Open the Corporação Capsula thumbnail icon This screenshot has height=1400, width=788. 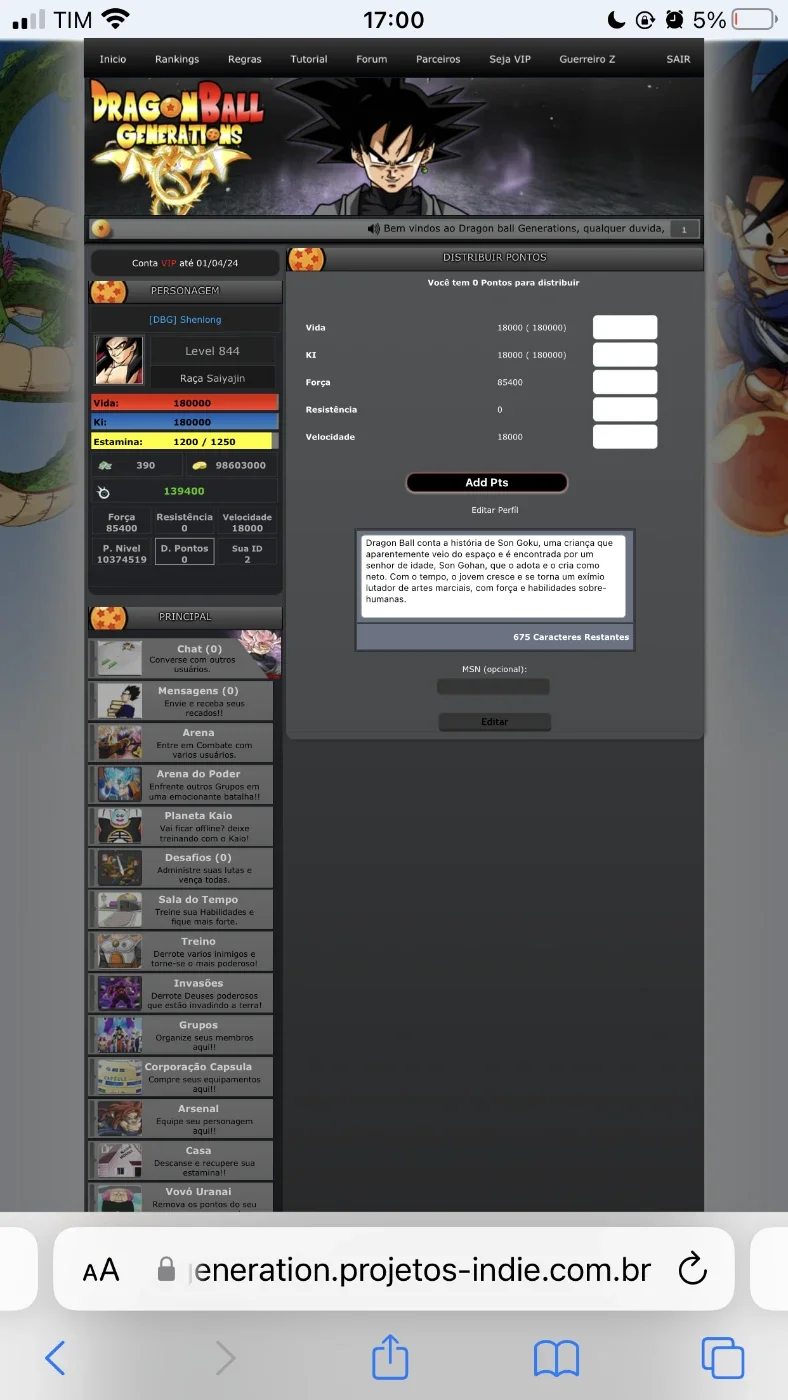click(119, 1077)
